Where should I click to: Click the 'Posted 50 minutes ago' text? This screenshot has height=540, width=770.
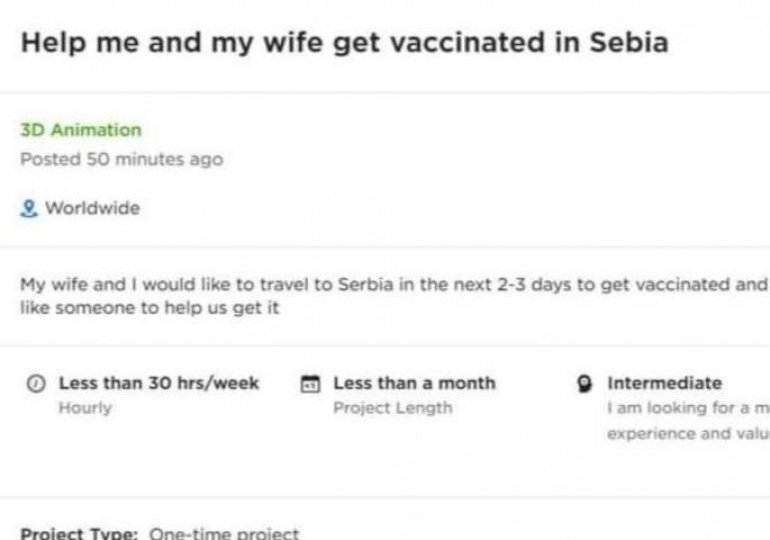pos(122,159)
